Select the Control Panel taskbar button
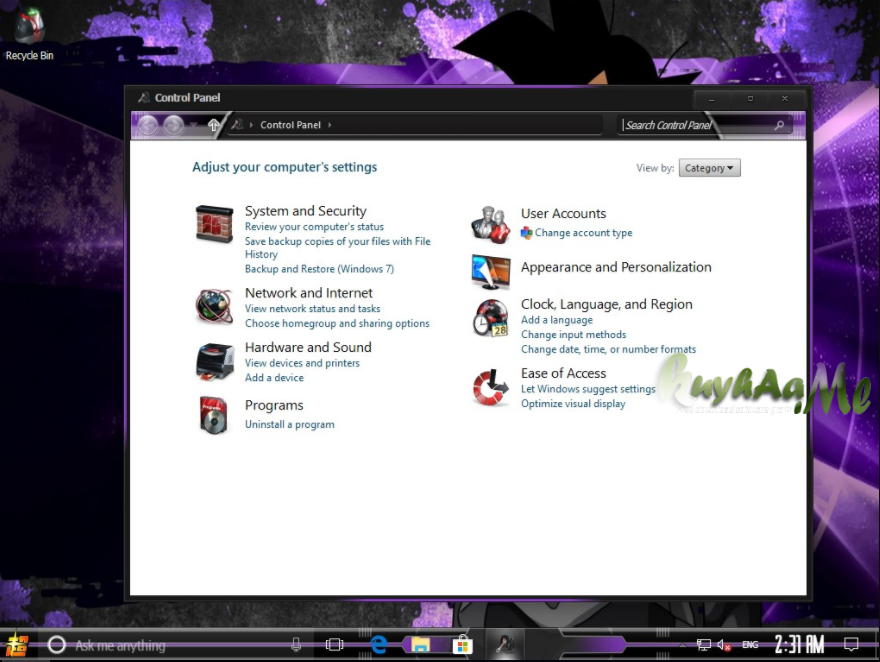Viewport: 880px width, 662px height. tap(505, 644)
